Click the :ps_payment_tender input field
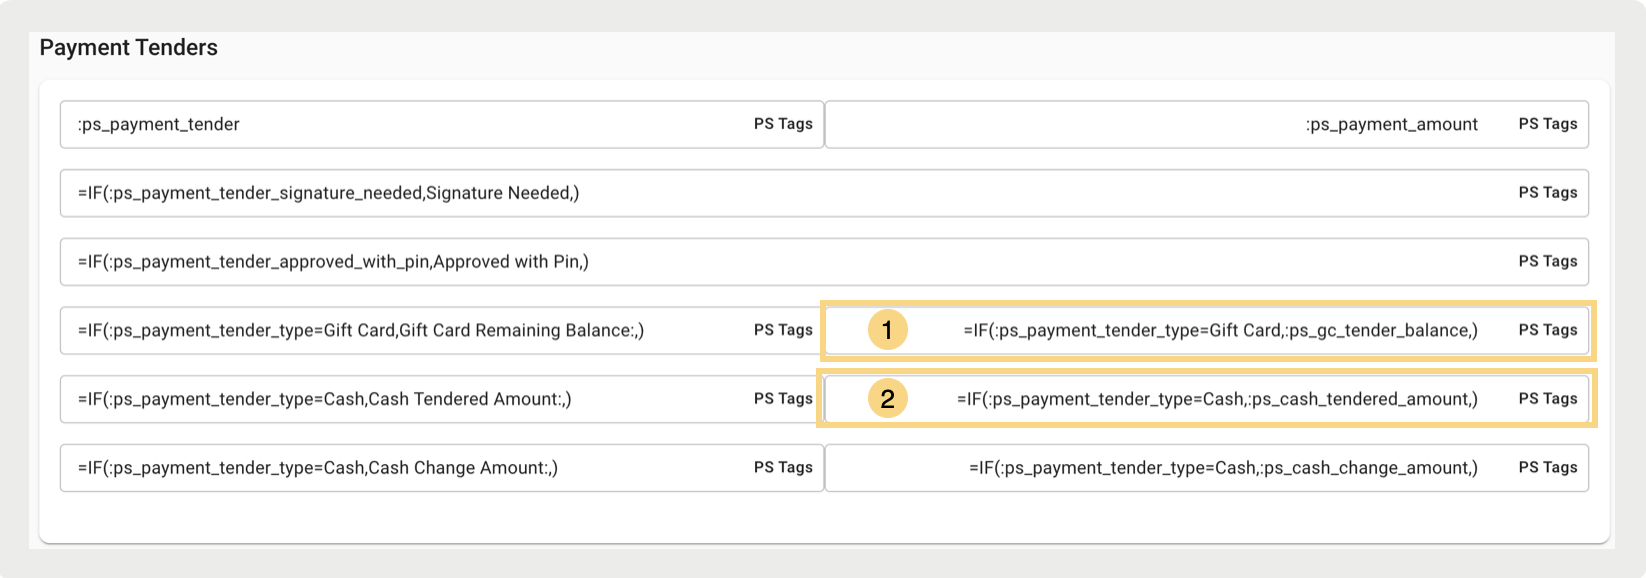 (x=442, y=124)
